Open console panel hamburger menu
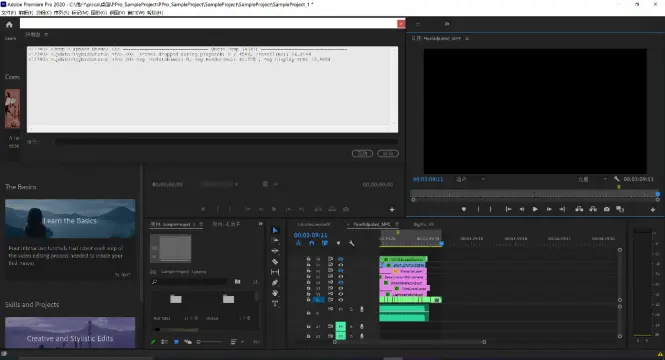Image resolution: width=665 pixels, height=360 pixels. (46, 34)
